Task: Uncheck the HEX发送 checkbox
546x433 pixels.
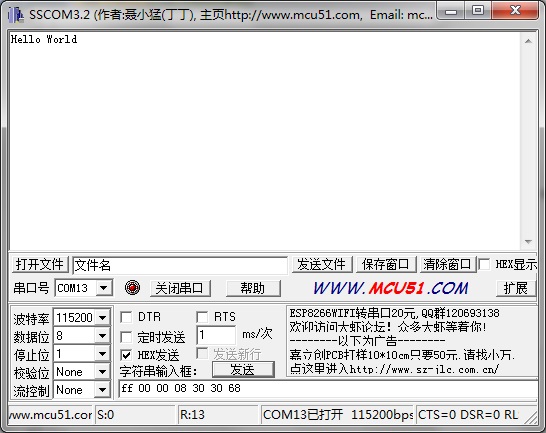Action: 126,355
